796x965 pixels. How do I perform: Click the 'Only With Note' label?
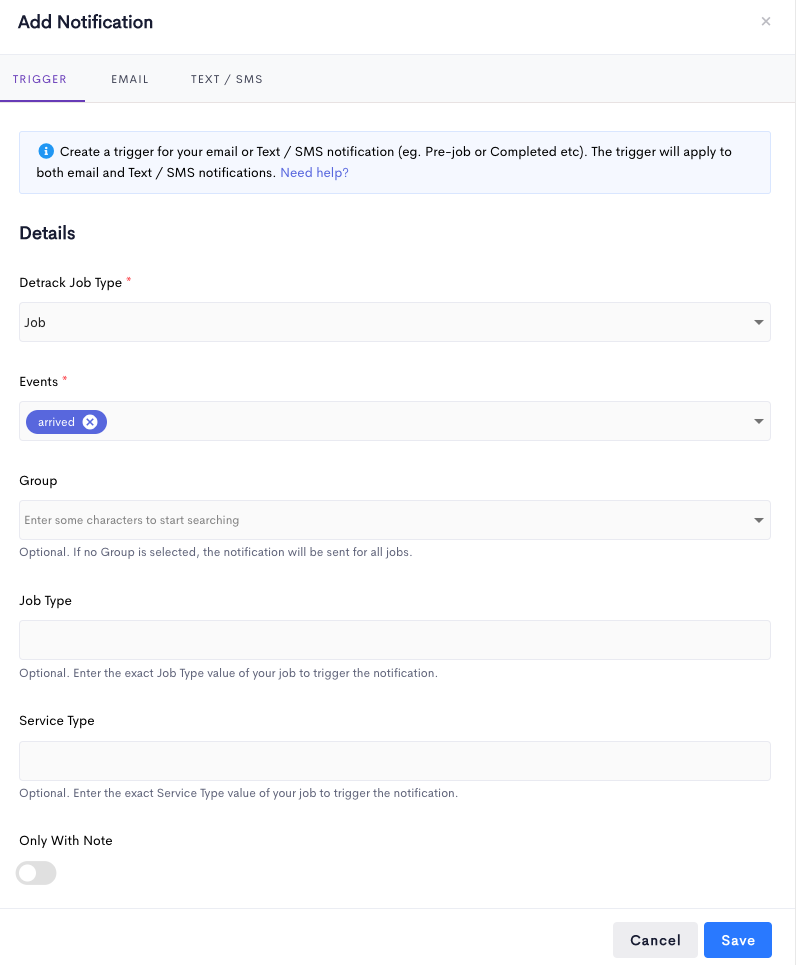pos(66,841)
